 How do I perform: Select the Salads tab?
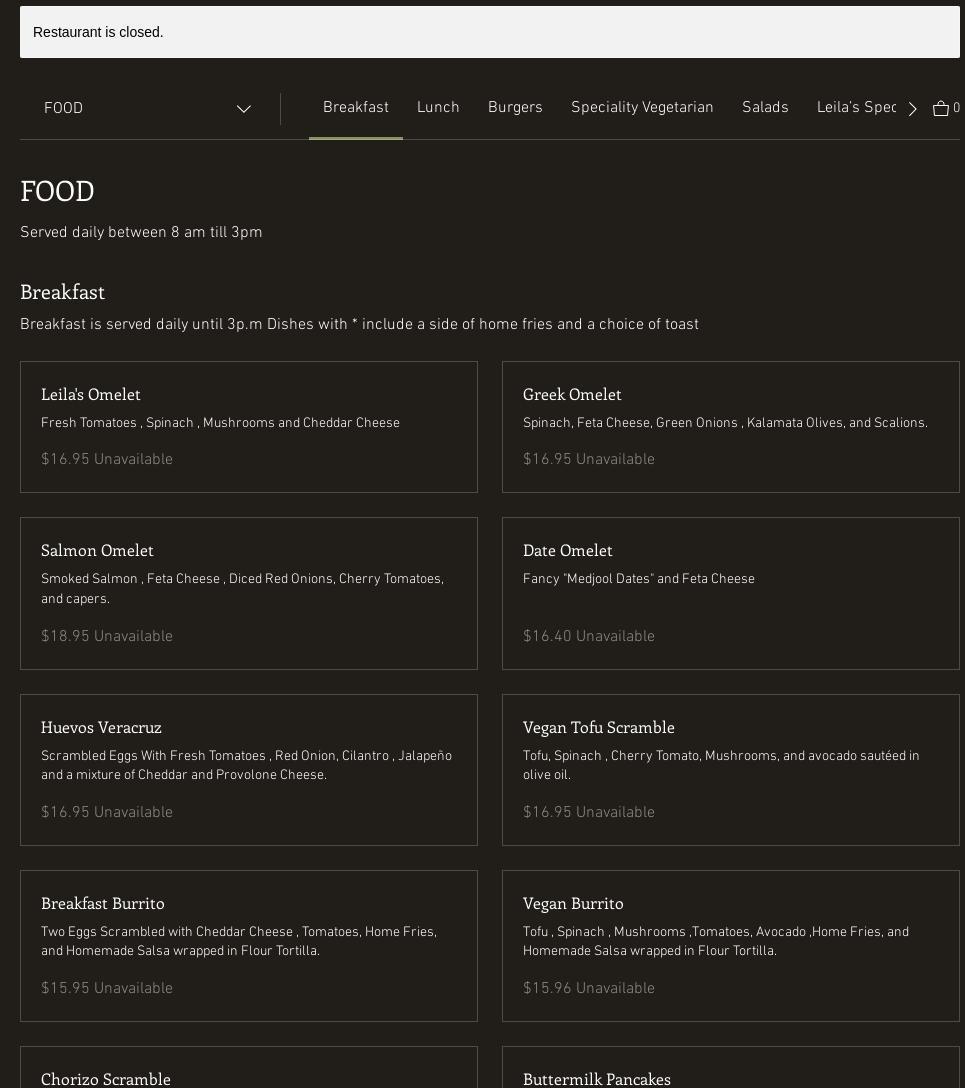tap(765, 108)
